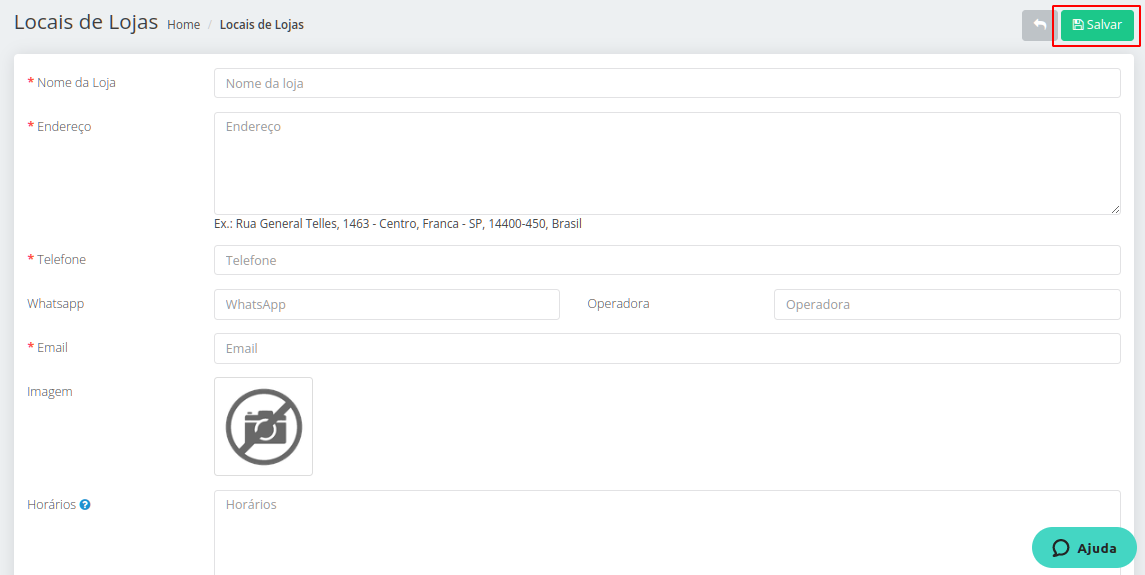The height and width of the screenshot is (575, 1145).
Task: Select the Email input field
Action: pos(667,349)
